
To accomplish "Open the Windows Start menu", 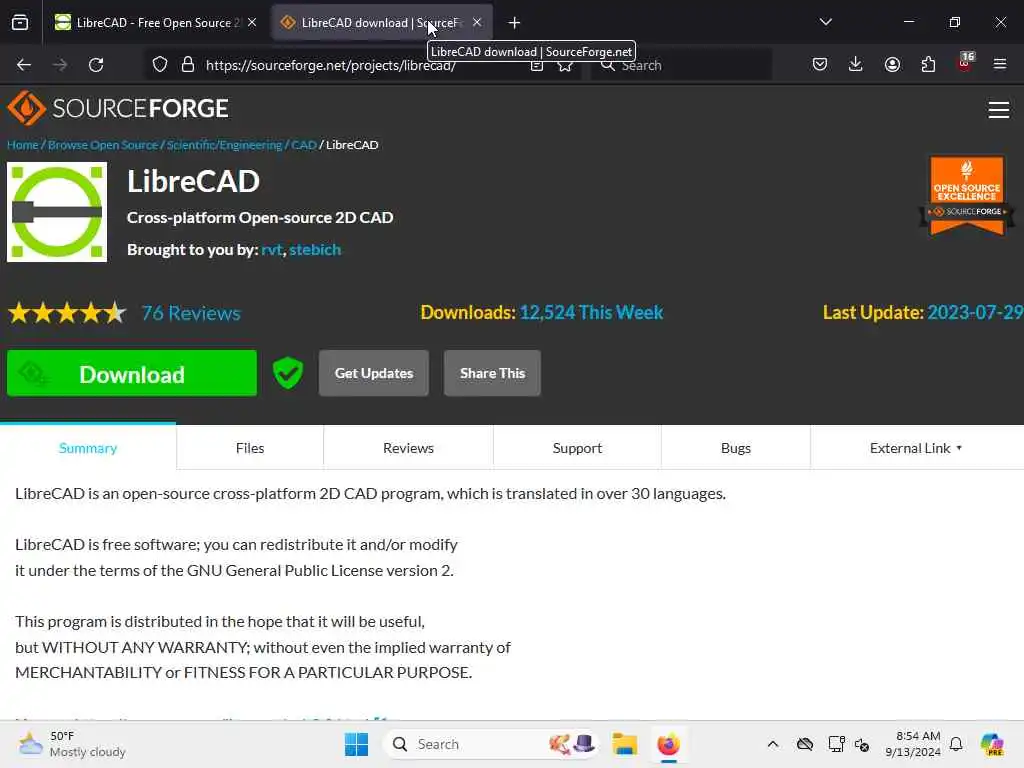I will coord(357,744).
